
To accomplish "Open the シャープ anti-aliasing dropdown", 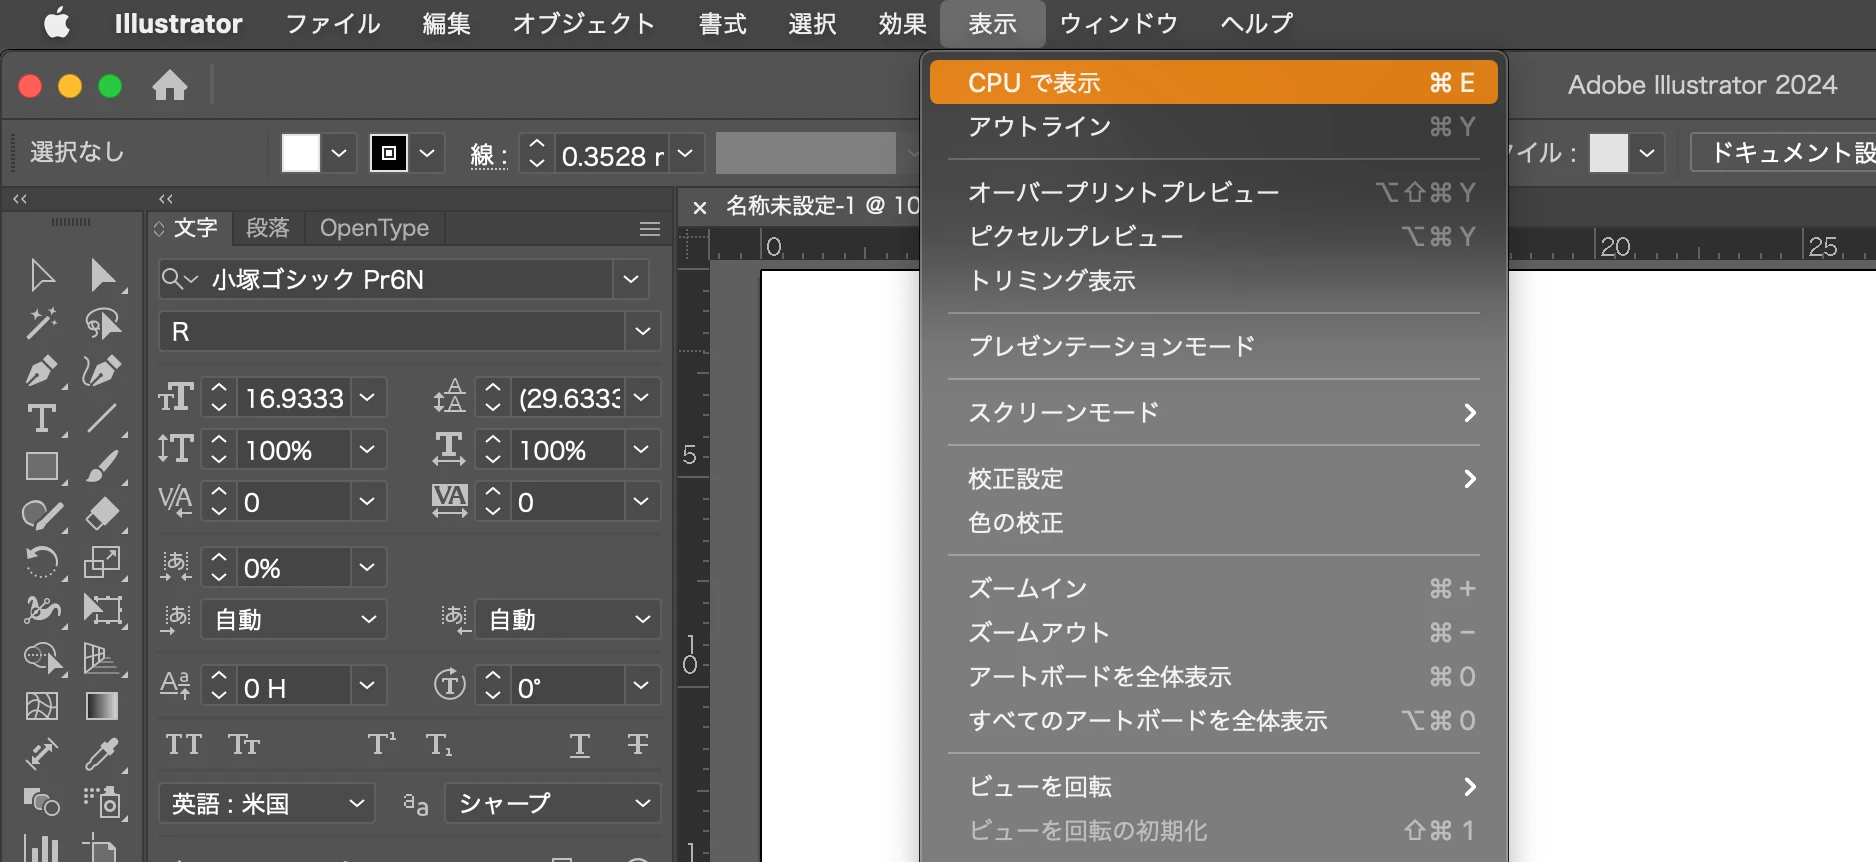I will click(553, 803).
